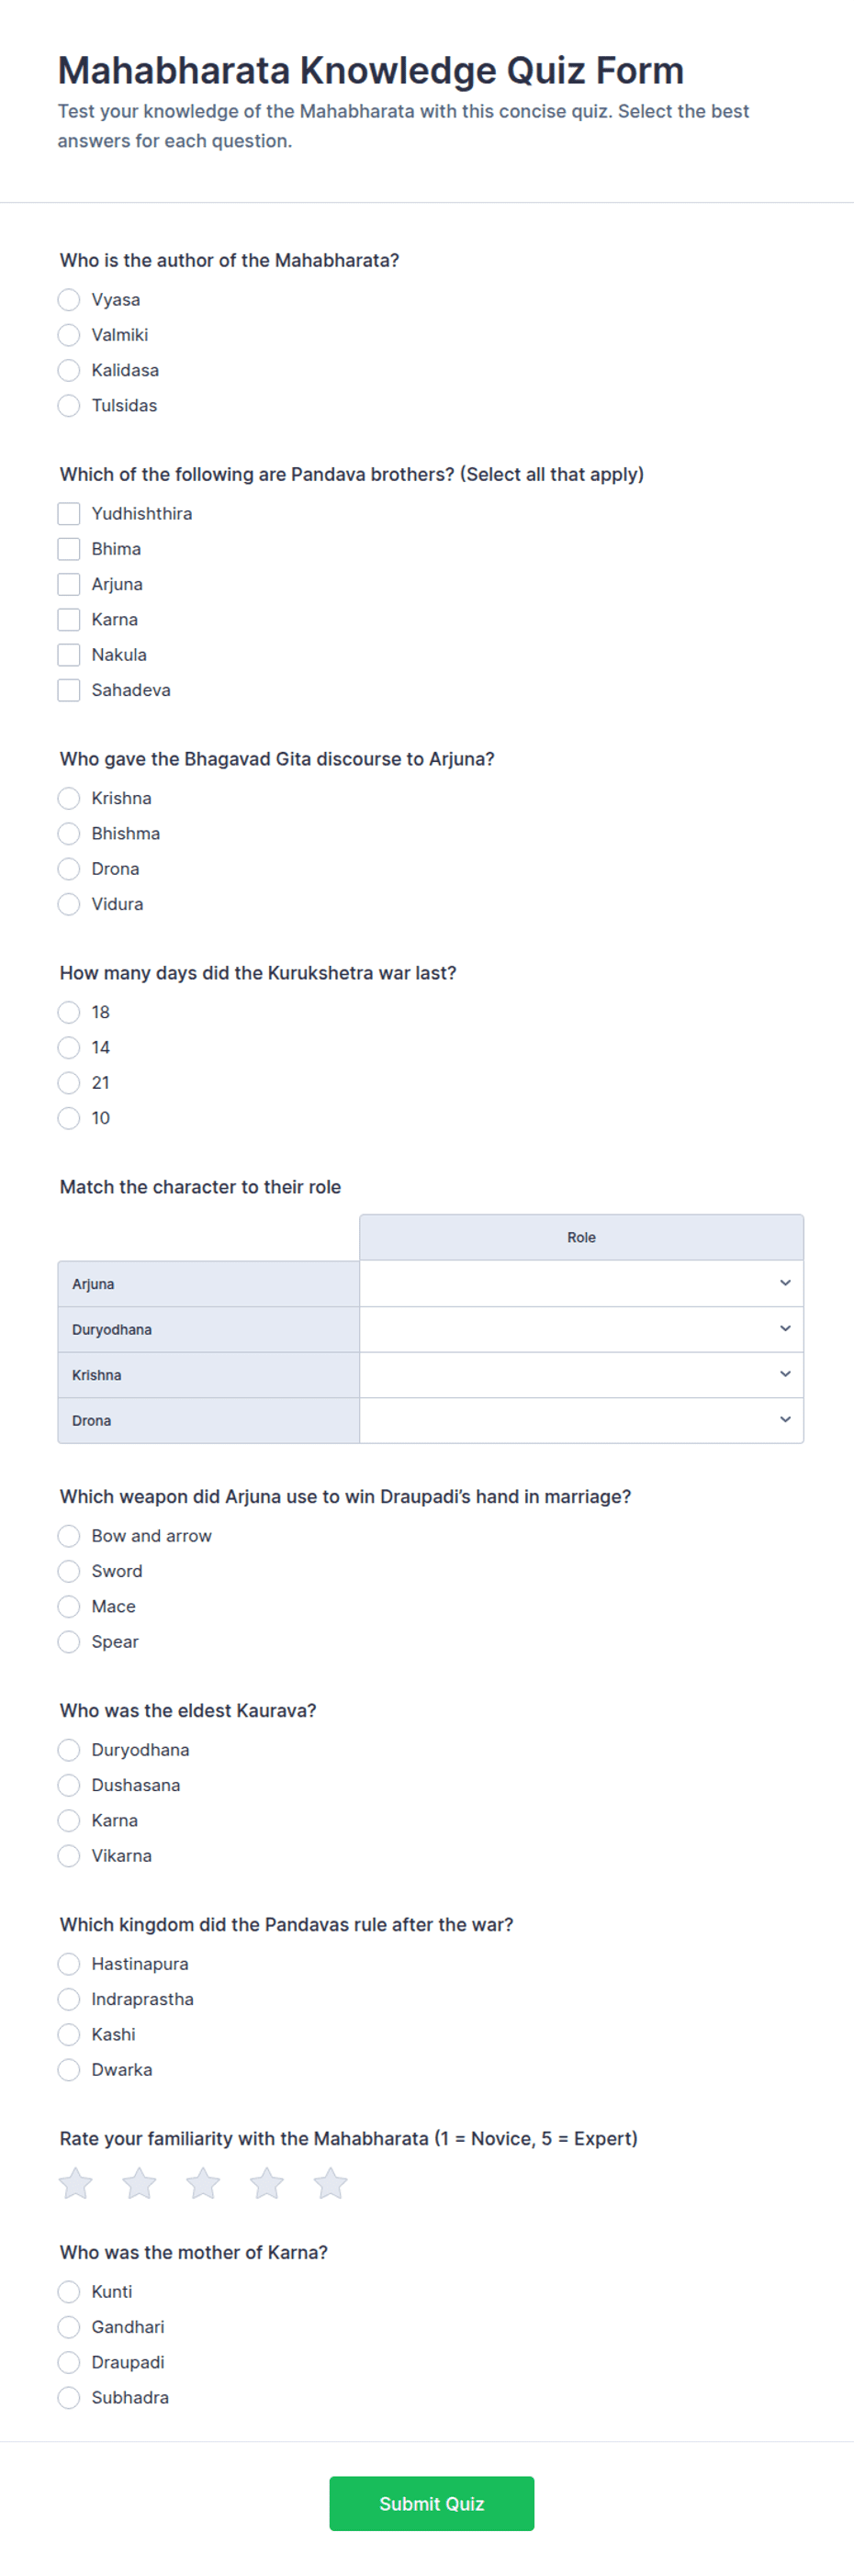Pick Bow and arrow option

coord(69,1536)
